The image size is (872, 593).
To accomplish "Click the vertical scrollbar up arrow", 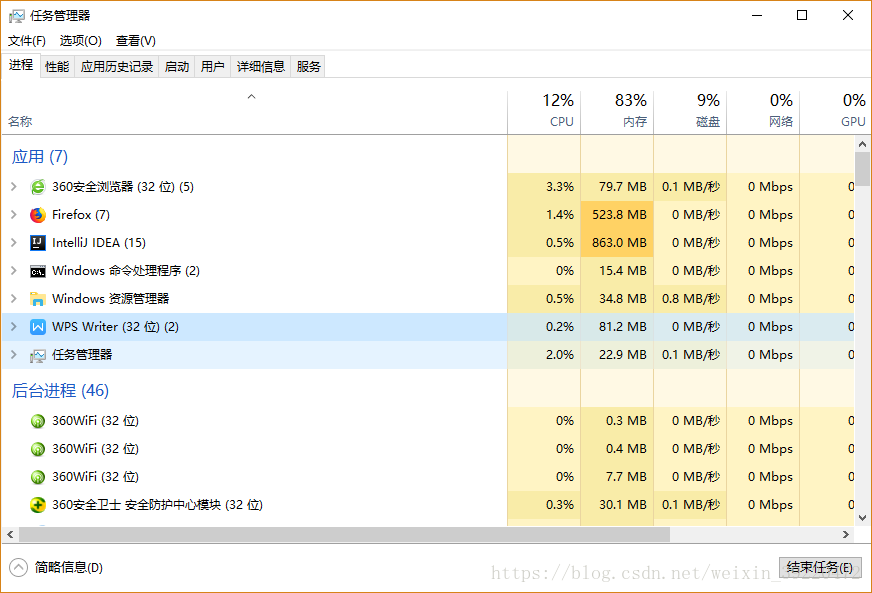I will pyautogui.click(x=863, y=144).
